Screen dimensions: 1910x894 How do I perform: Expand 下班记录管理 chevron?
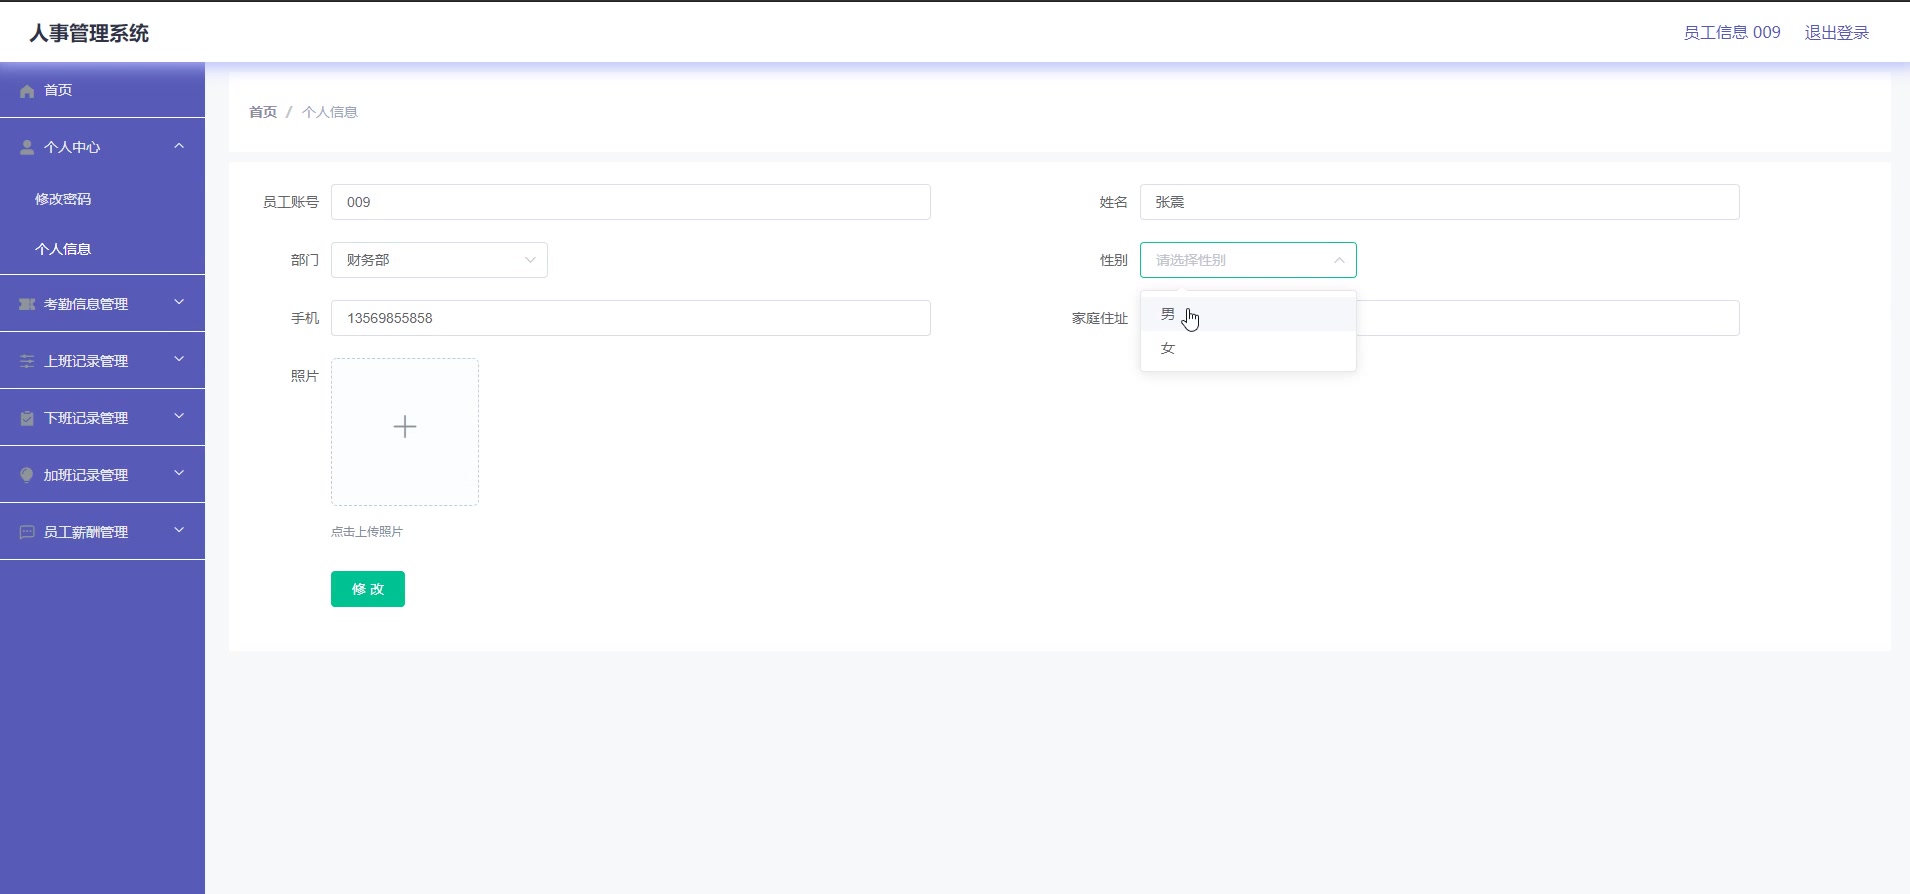point(179,416)
